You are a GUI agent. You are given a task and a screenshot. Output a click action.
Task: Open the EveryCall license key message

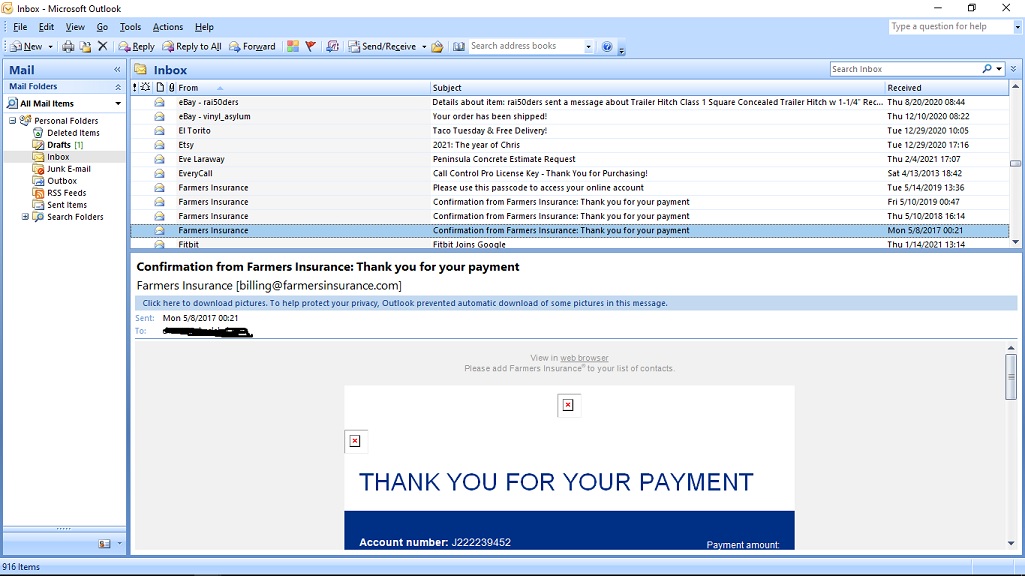tap(569, 173)
